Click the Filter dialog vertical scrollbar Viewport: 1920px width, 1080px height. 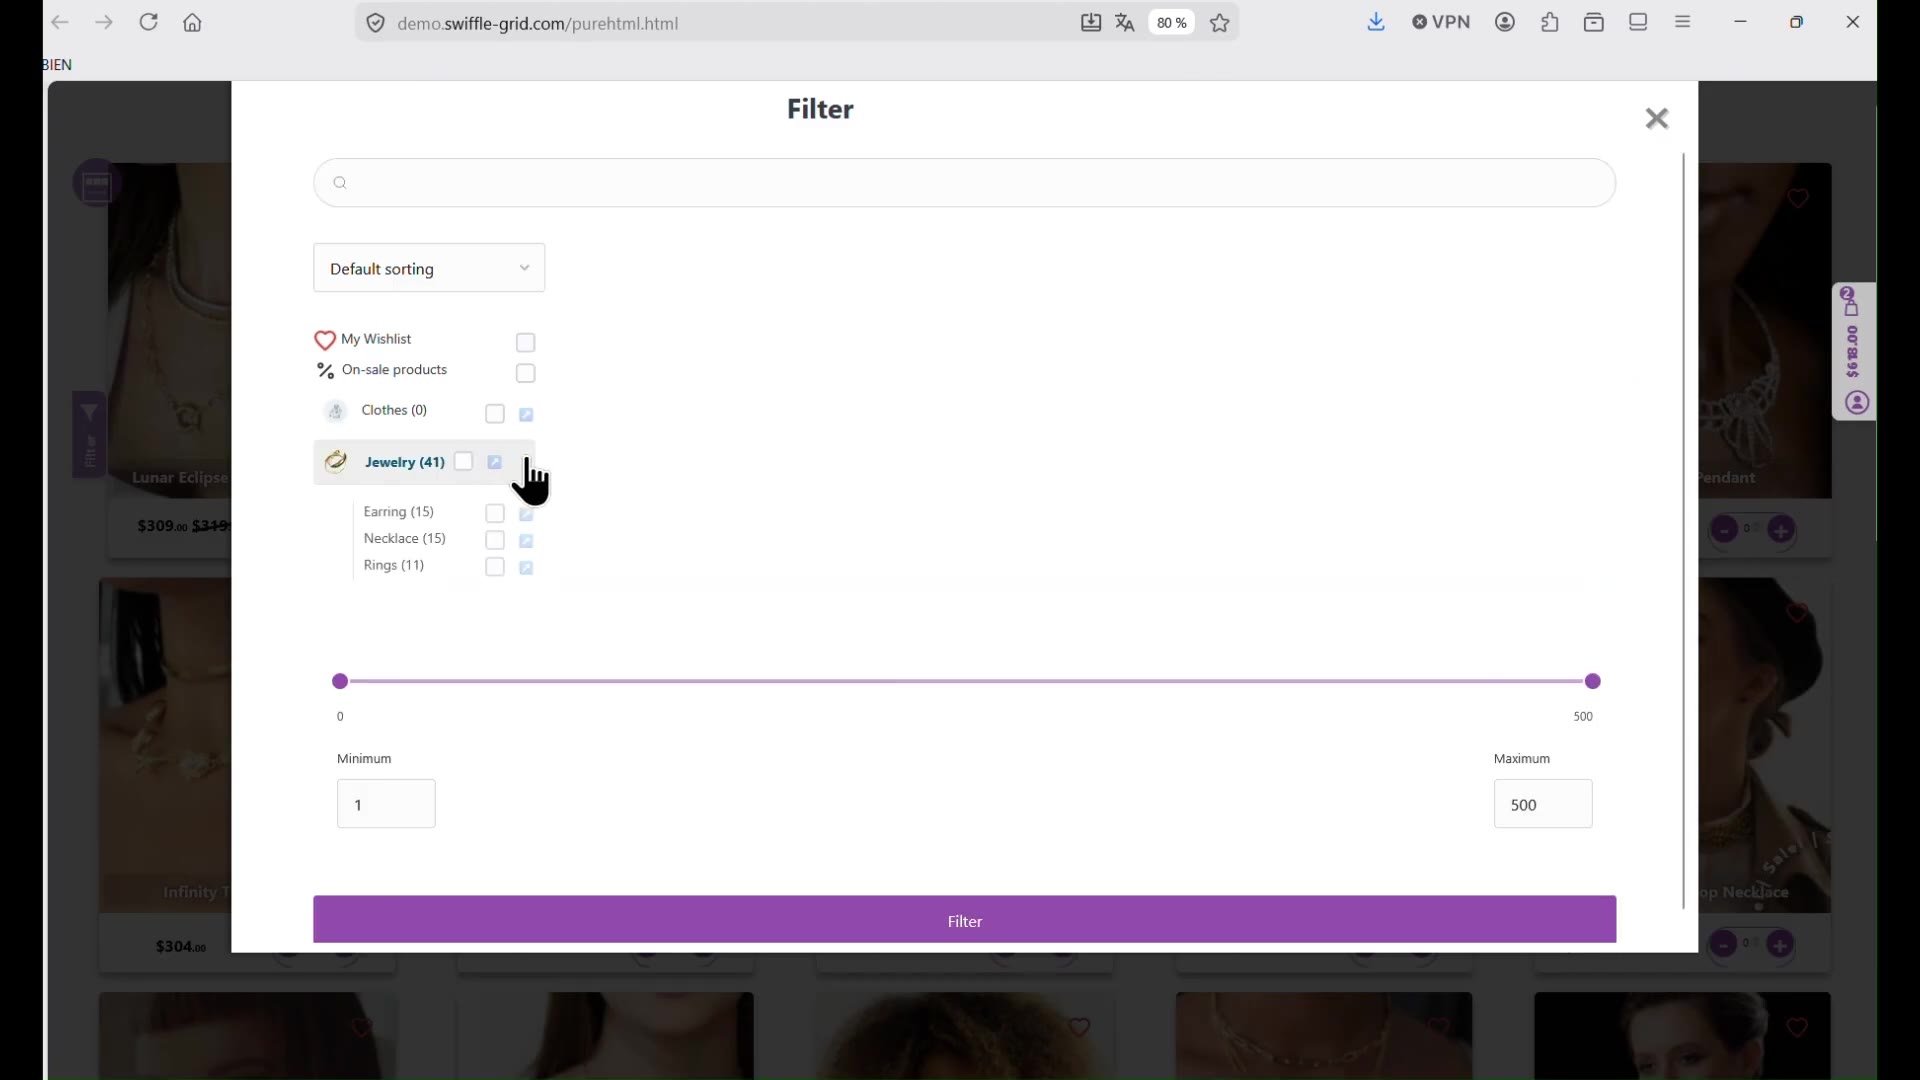1686,530
